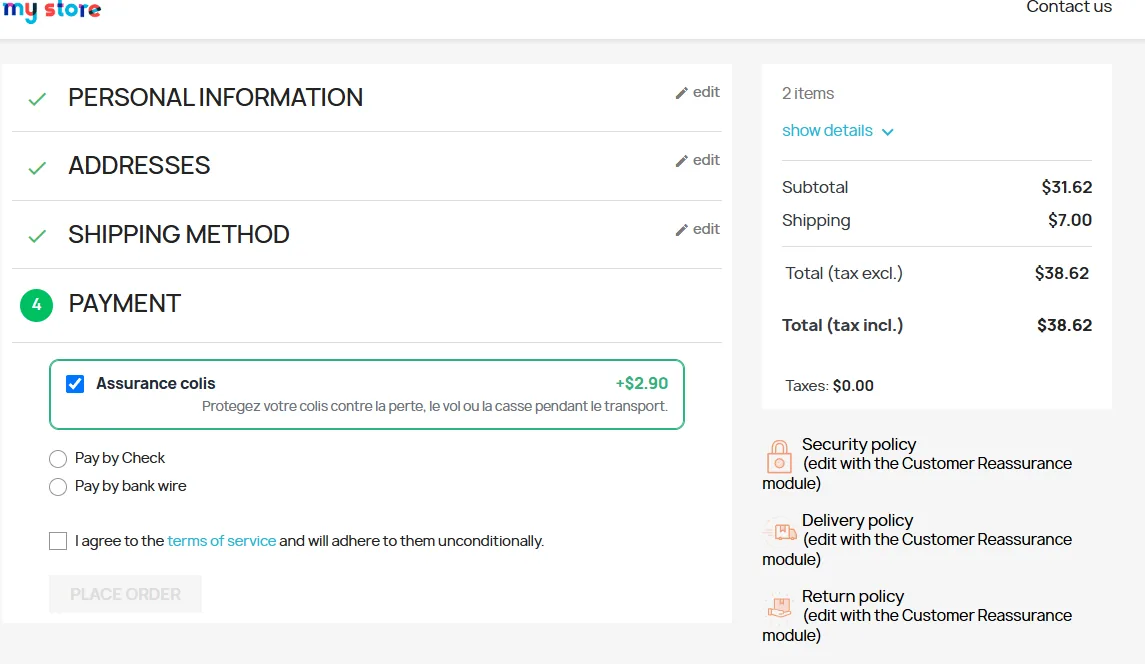Tick the agree to terms checkbox
Screen dimensions: 1145x664
pyautogui.click(x=58, y=541)
